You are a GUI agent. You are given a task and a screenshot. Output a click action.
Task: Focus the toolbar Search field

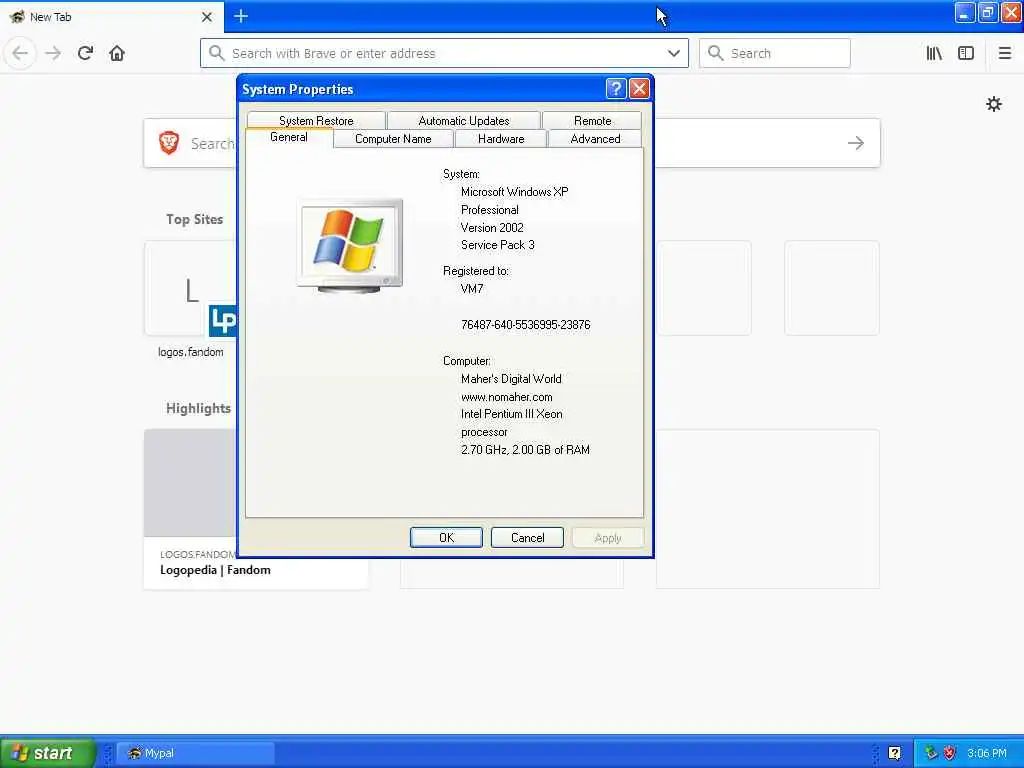[x=775, y=53]
